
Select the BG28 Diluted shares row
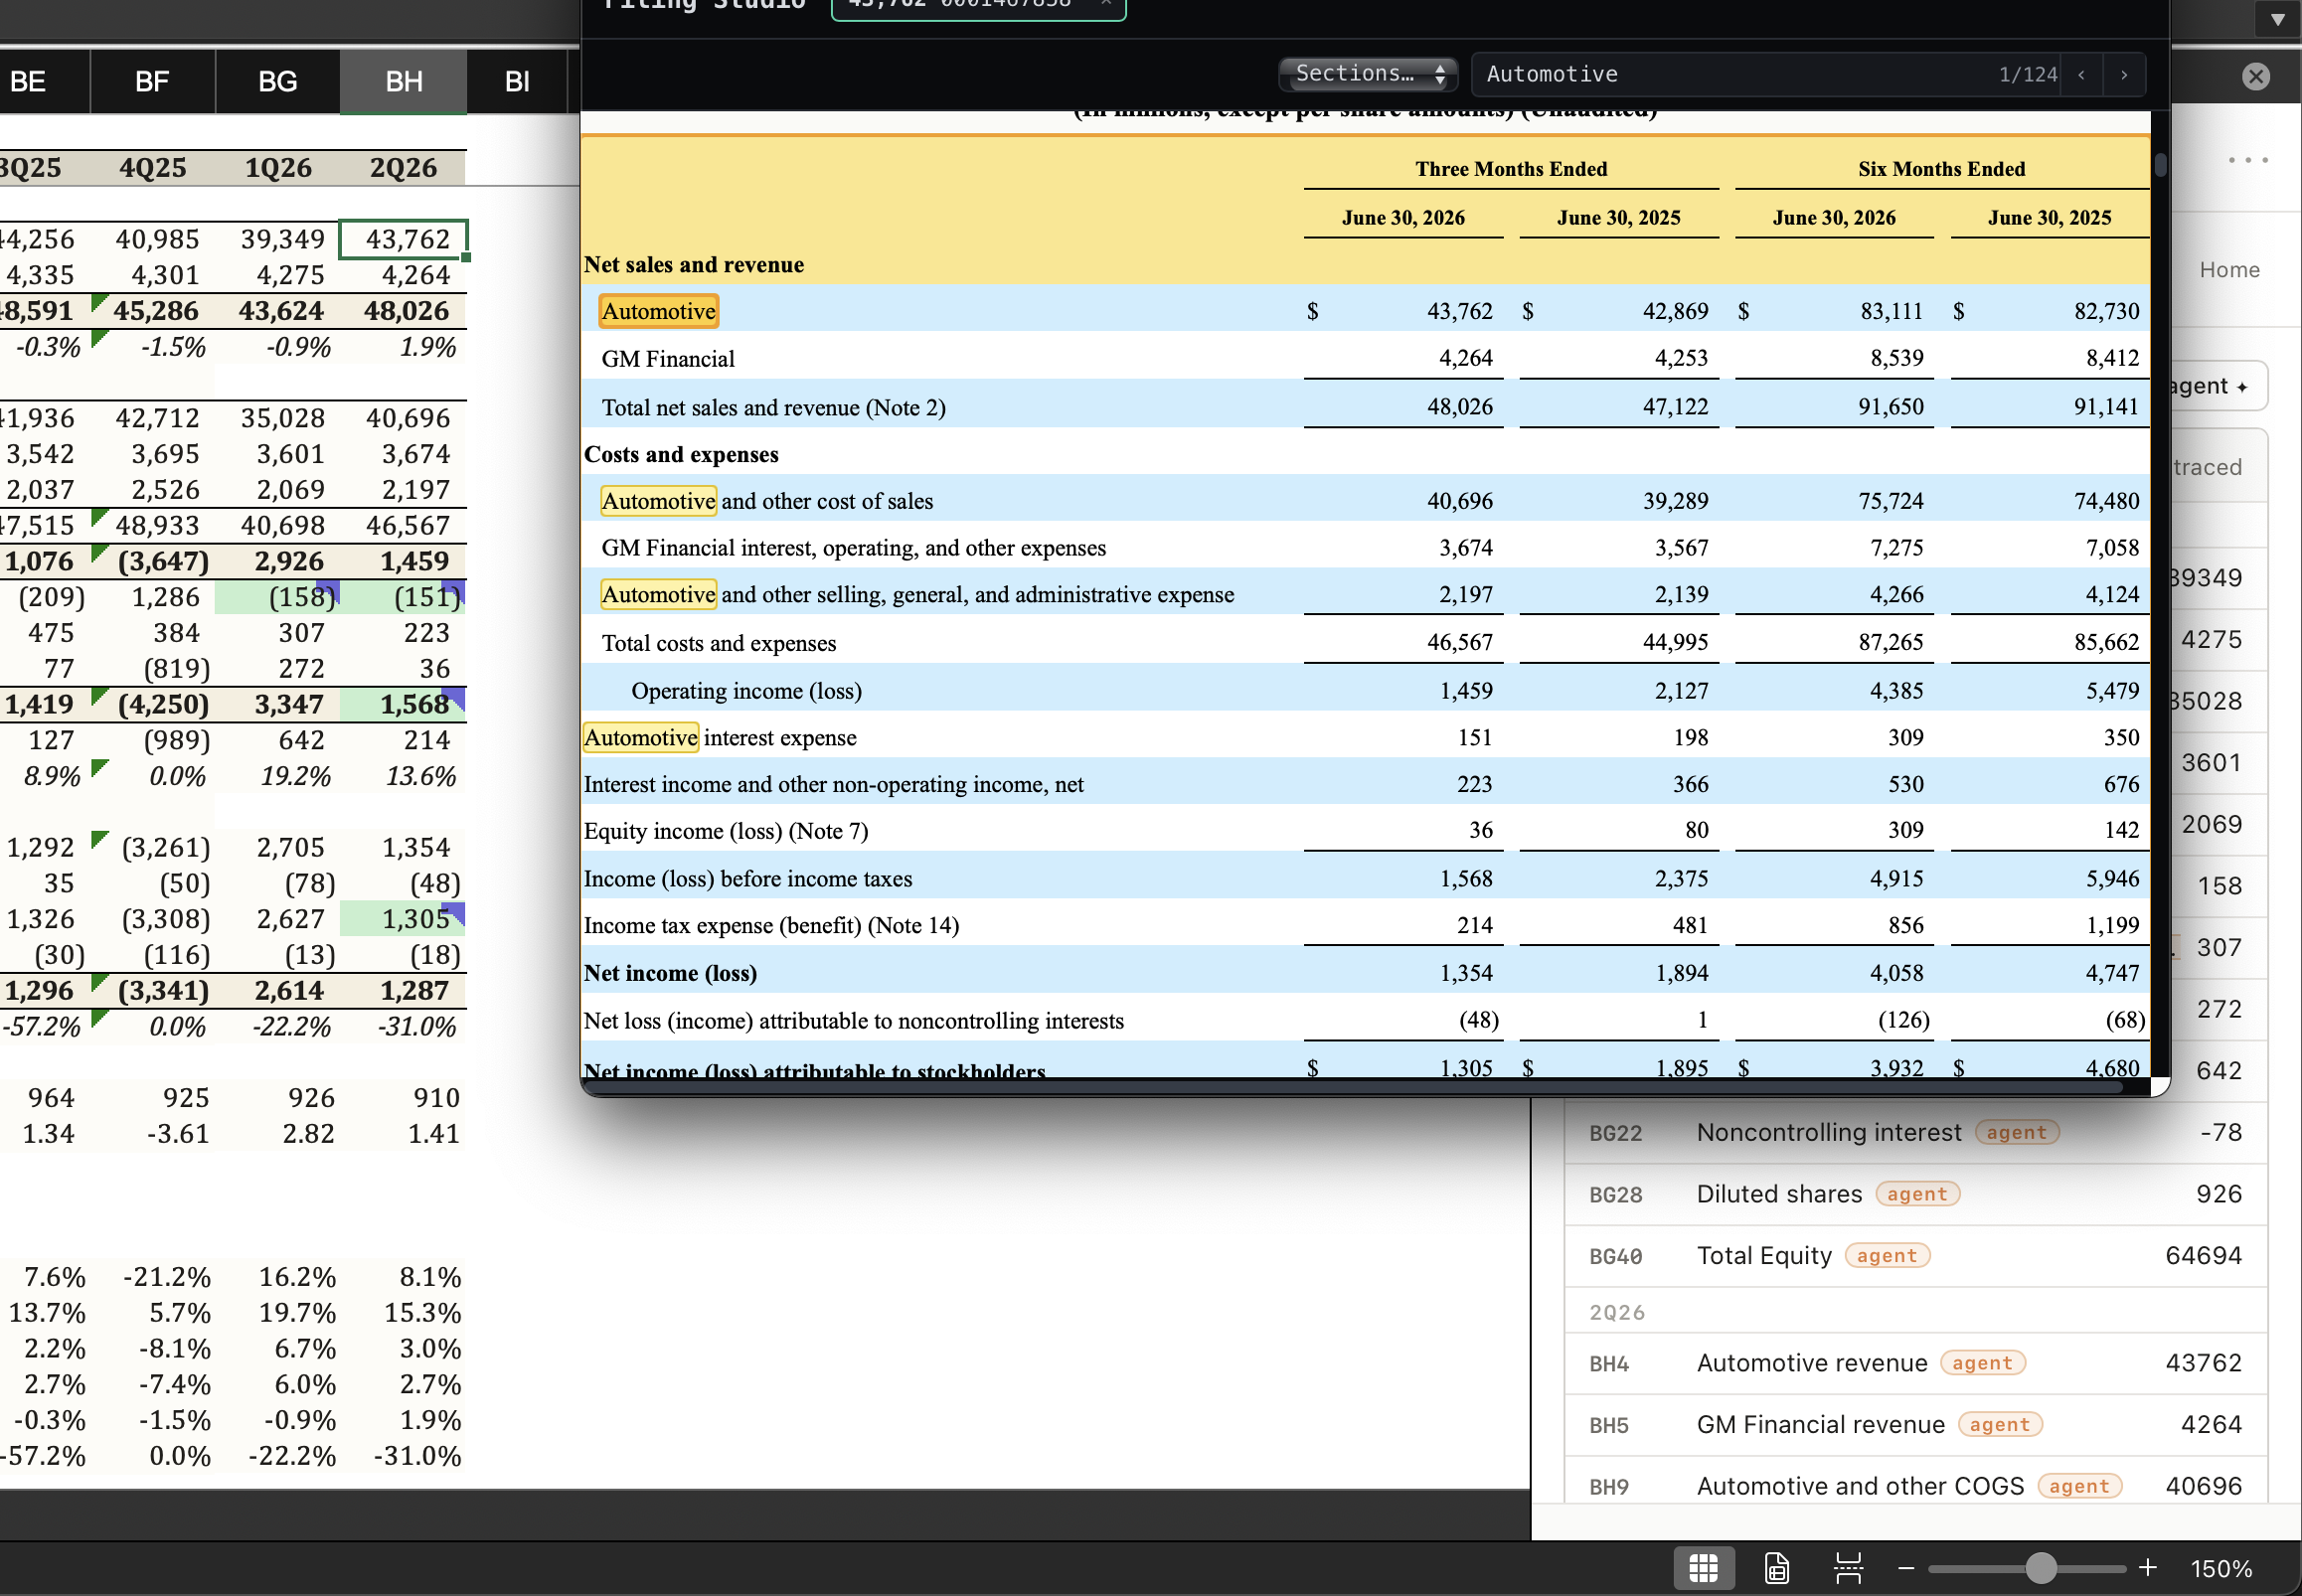(1915, 1194)
